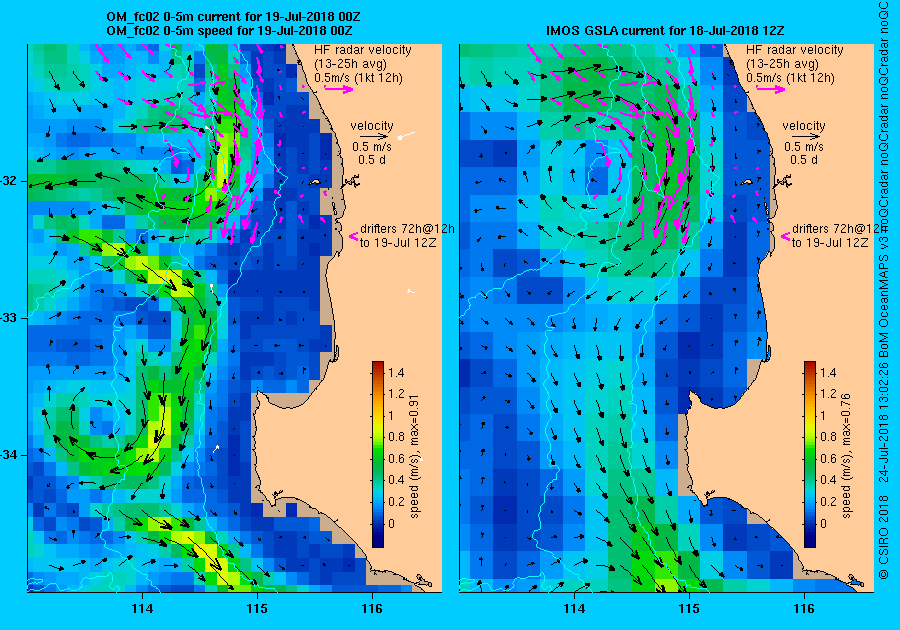Click longitude '115' under left map
Image resolution: width=900 pixels, height=630 pixels.
click(257, 609)
